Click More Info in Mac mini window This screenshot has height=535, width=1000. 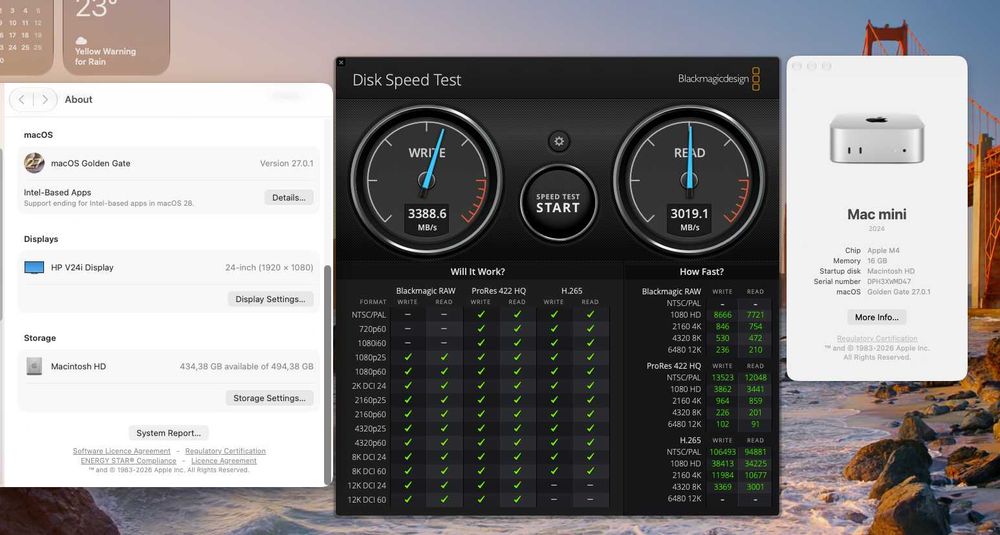(876, 317)
